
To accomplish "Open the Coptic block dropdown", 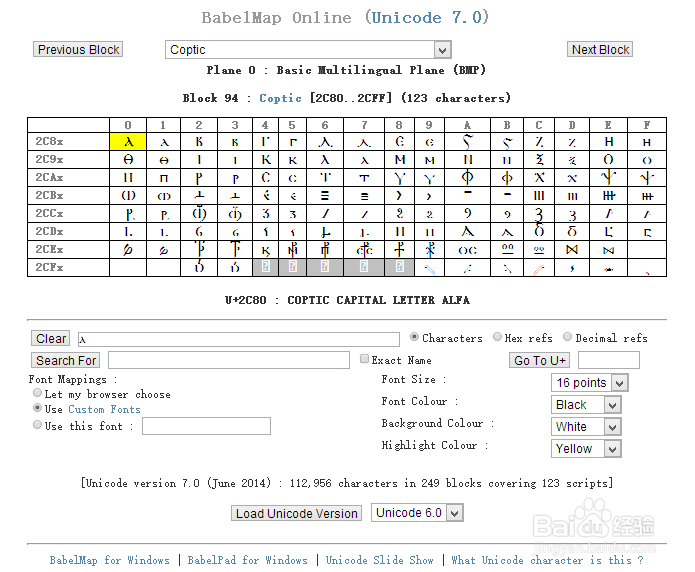I will coord(308,50).
